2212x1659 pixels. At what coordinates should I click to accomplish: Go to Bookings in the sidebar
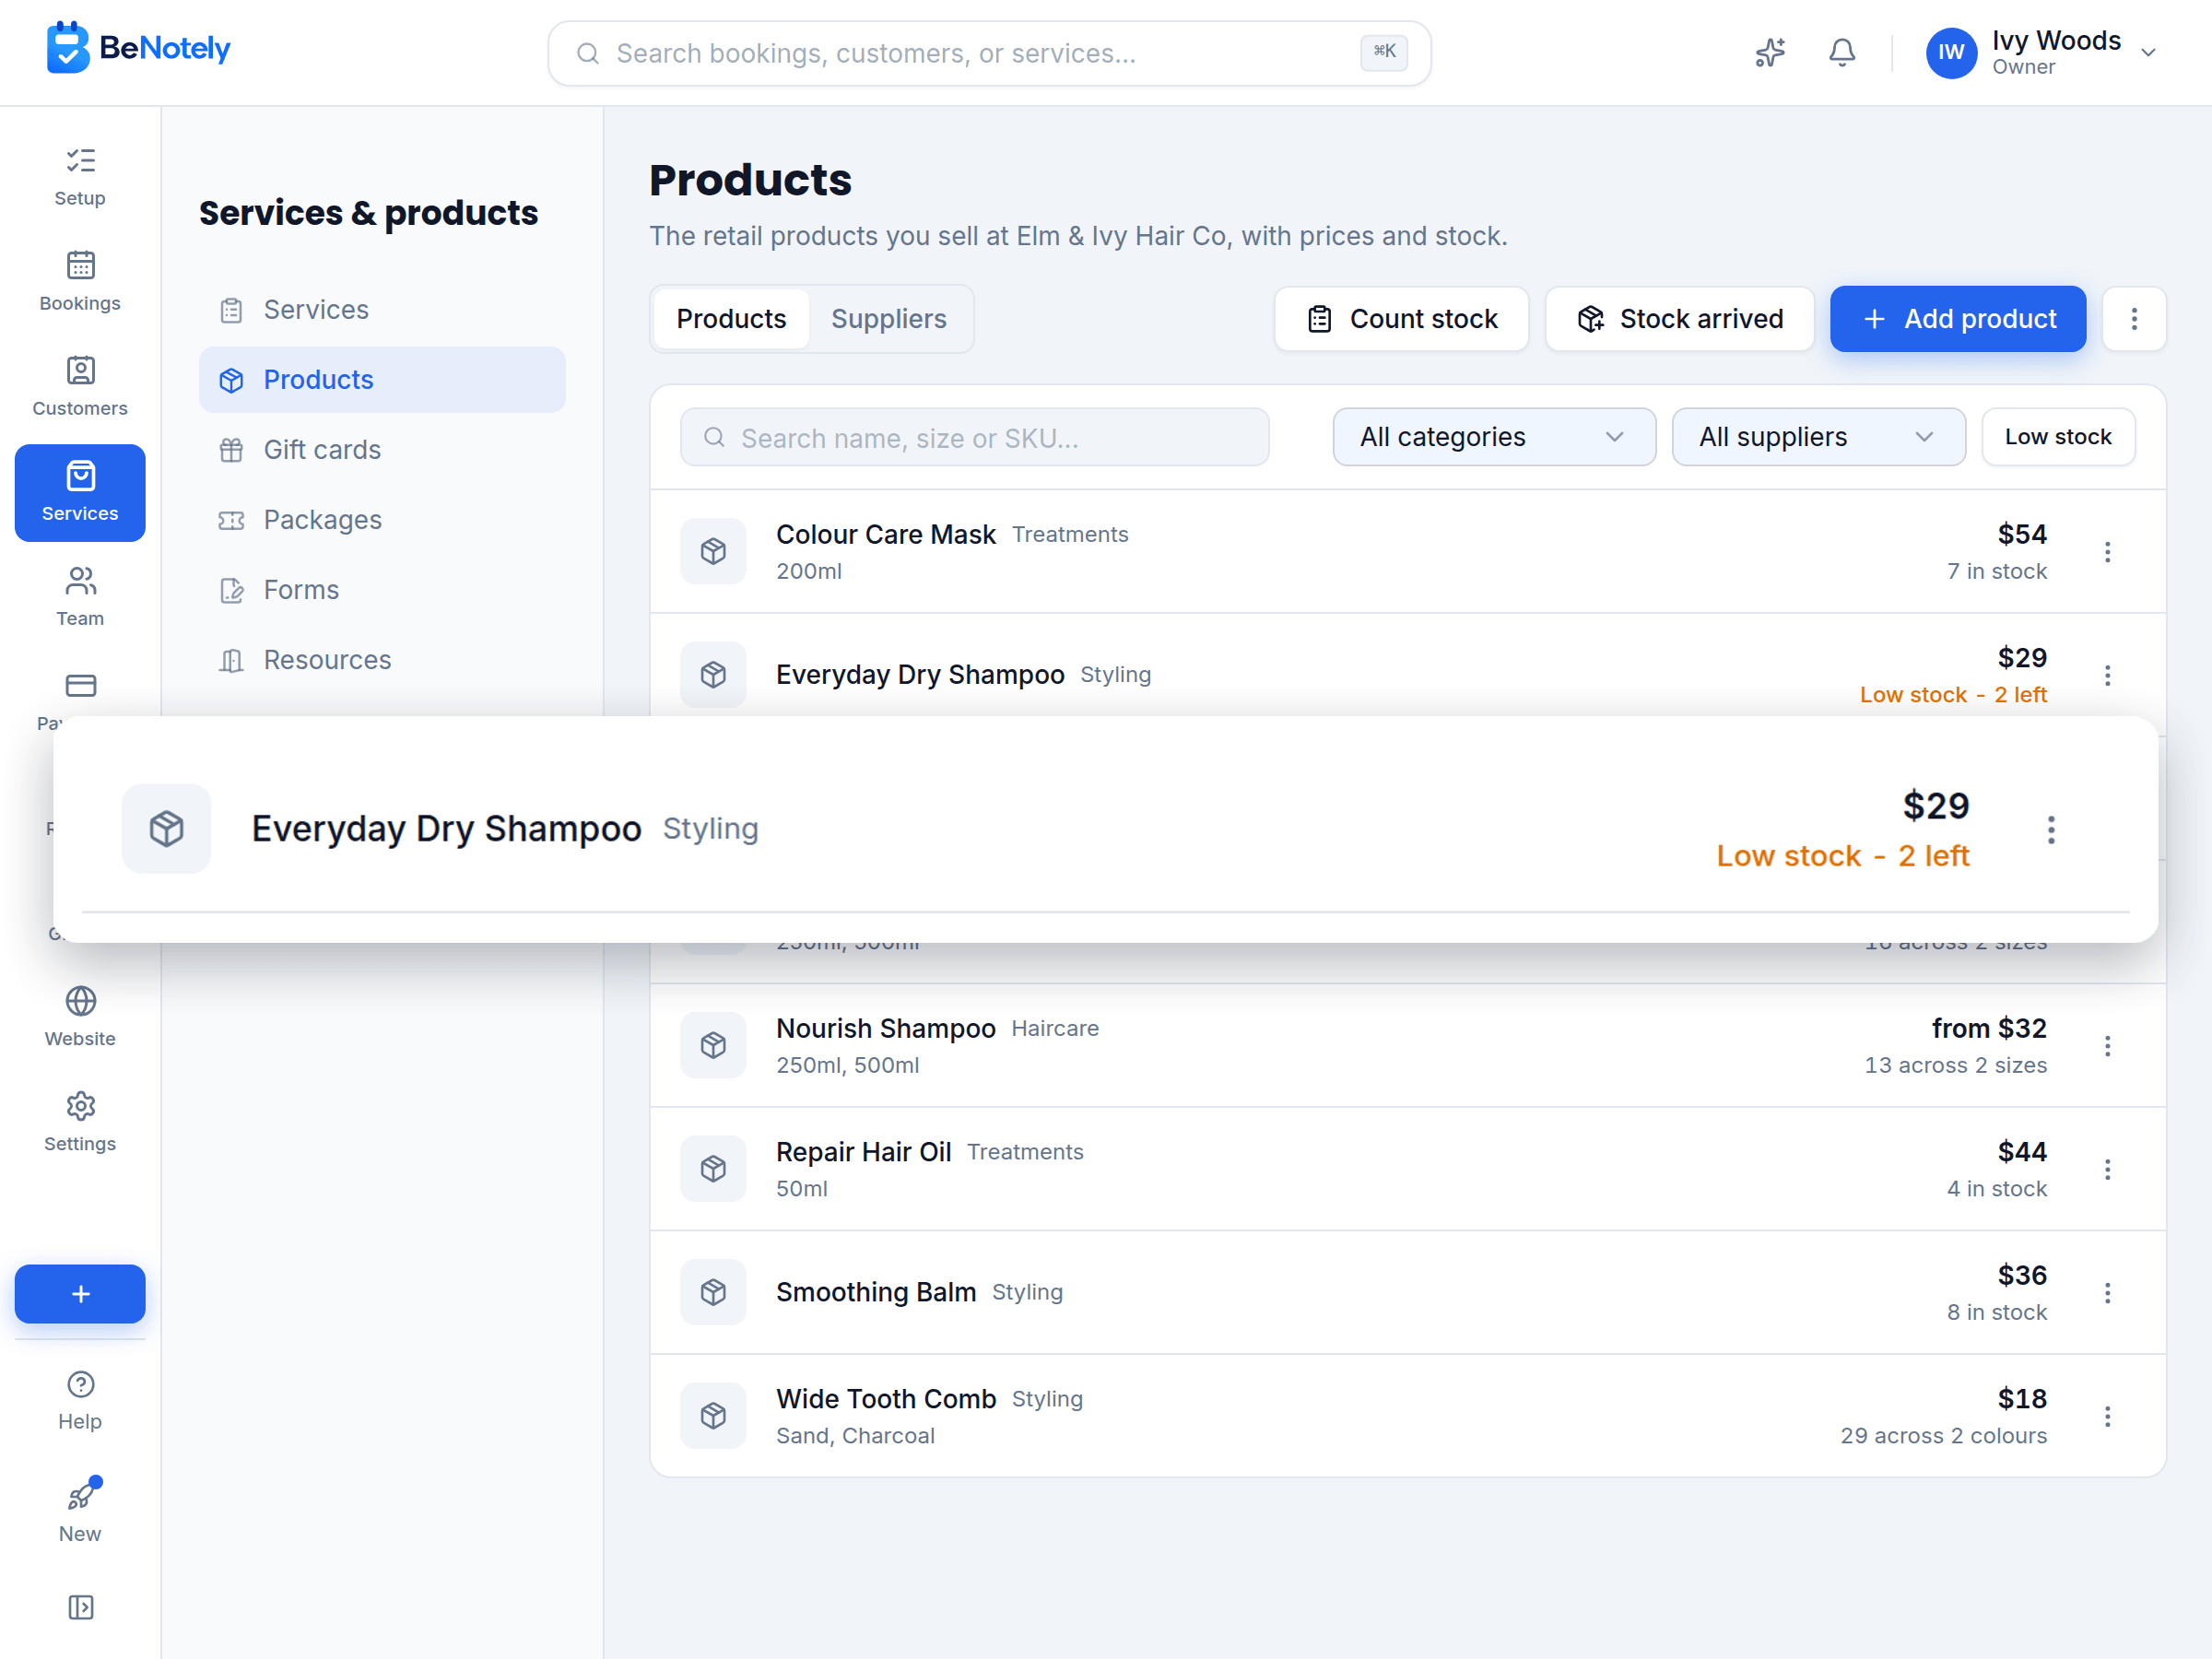[x=80, y=282]
